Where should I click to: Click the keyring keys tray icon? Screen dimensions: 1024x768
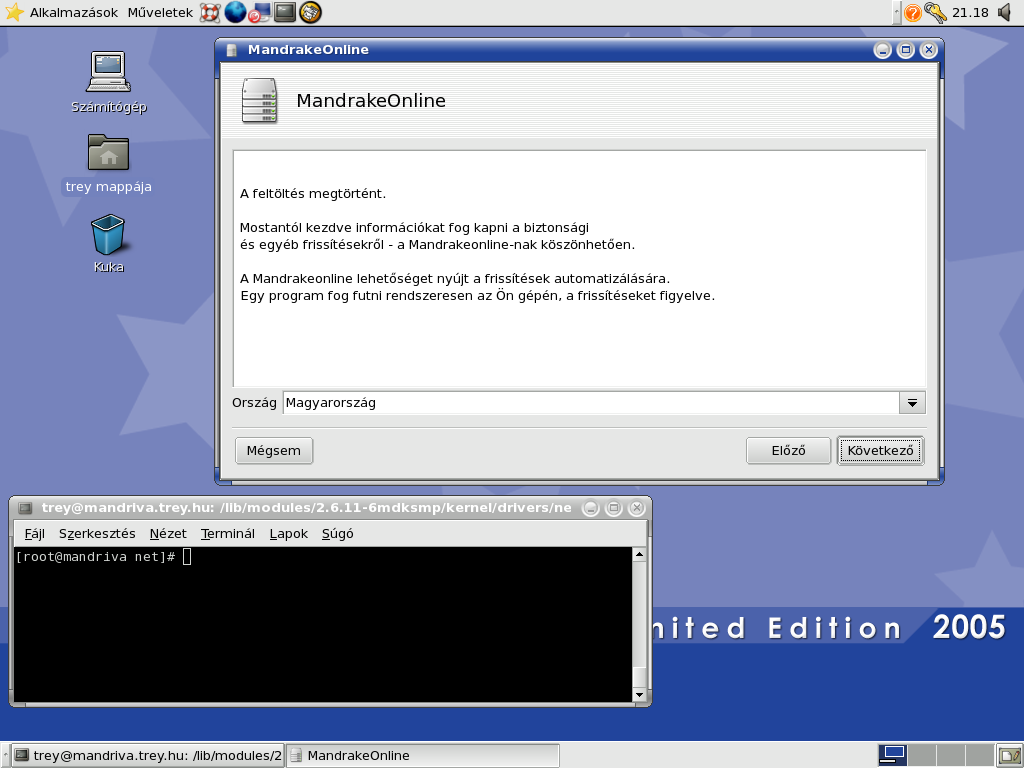pyautogui.click(x=935, y=12)
